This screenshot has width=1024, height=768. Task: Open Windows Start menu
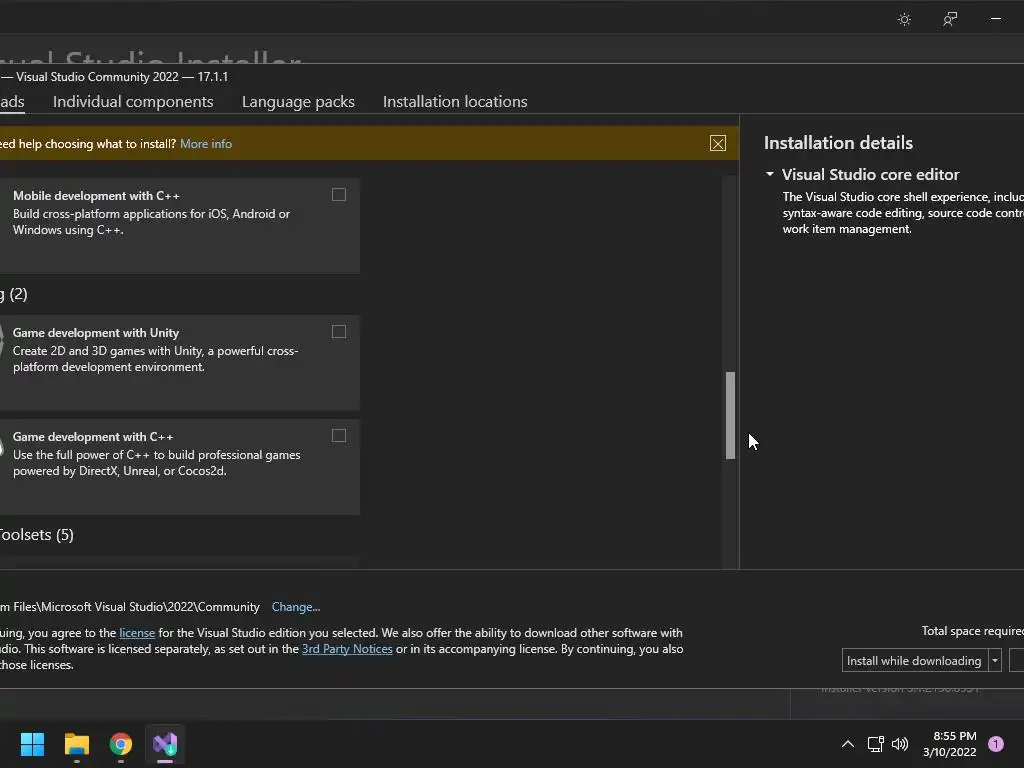coord(32,744)
